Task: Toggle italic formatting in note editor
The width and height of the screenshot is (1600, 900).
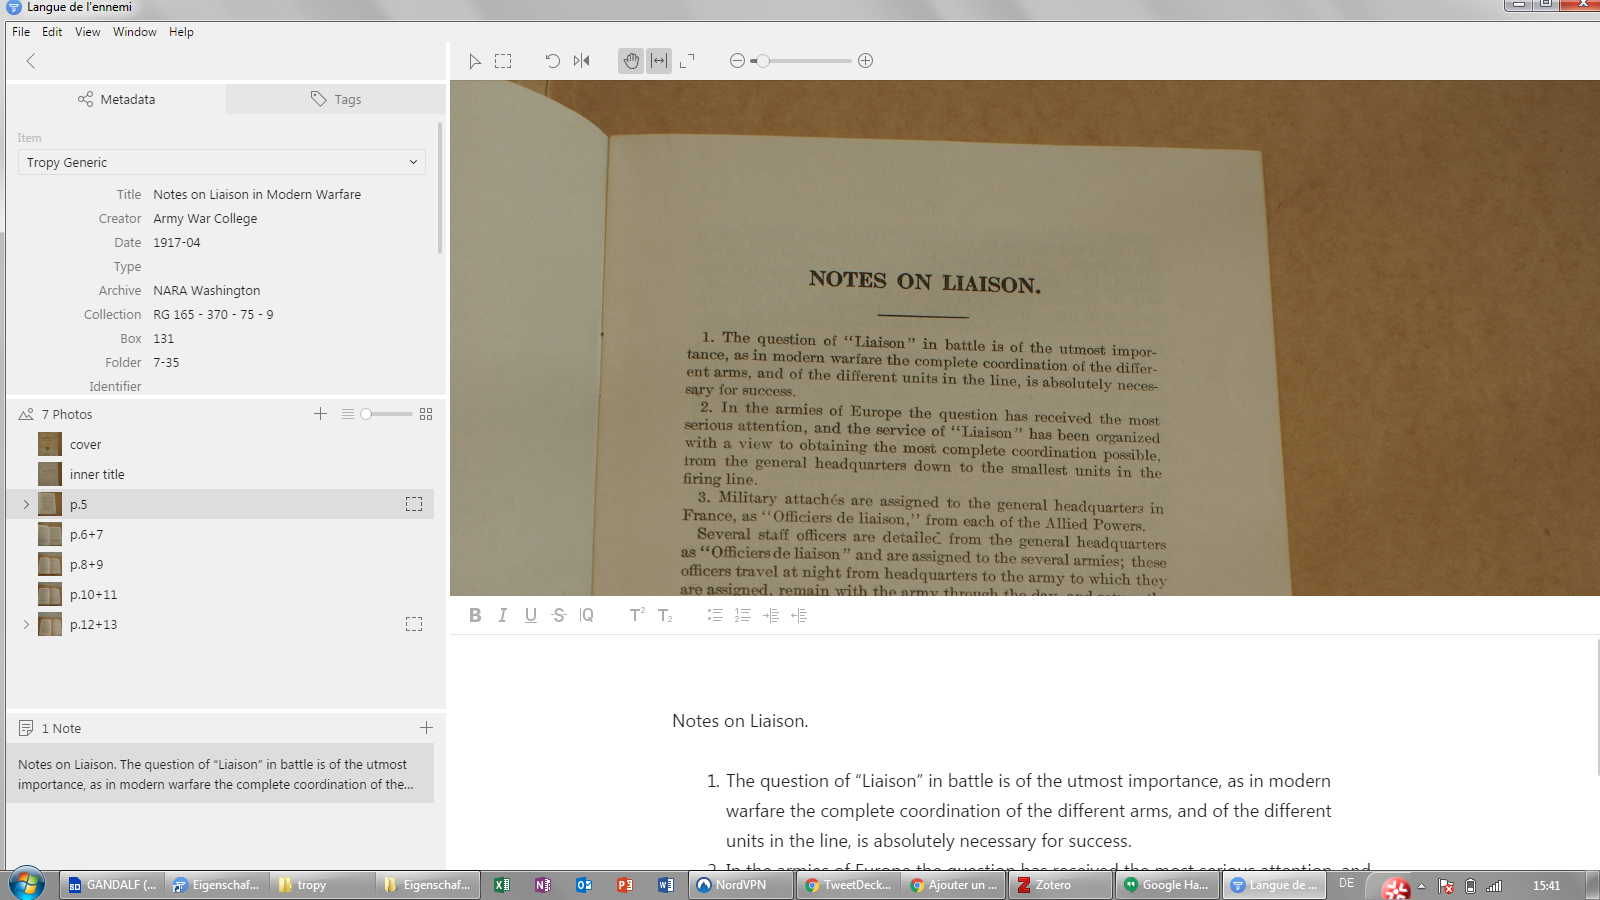Action: (x=503, y=615)
